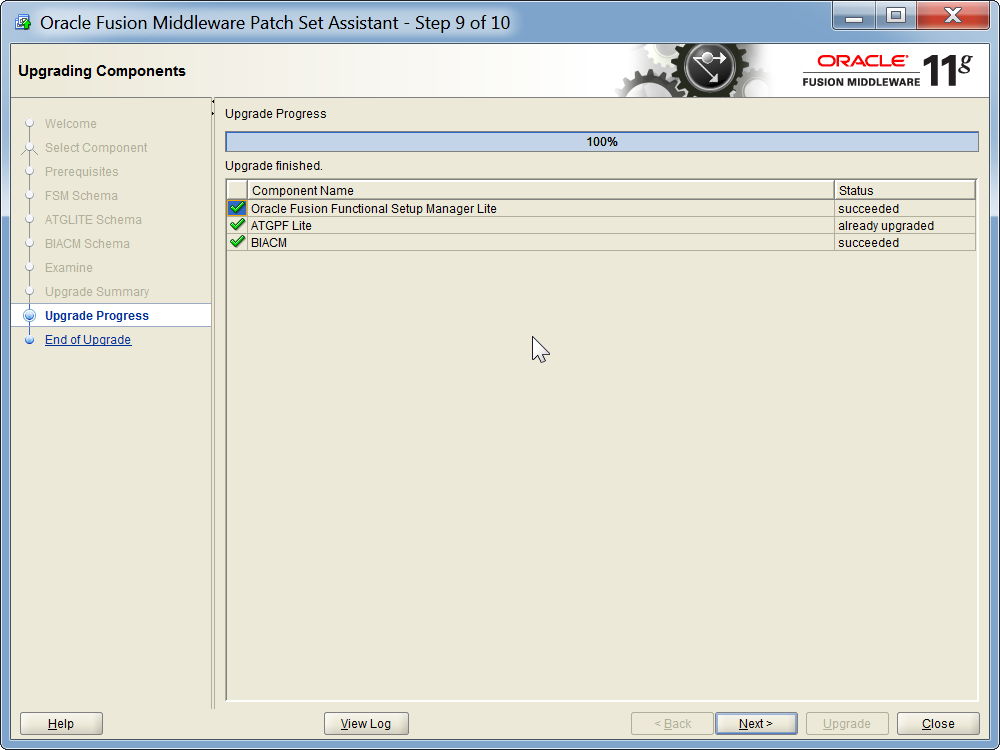The width and height of the screenshot is (1000, 750).
Task: Go to the next step with Next
Action: 756,724
